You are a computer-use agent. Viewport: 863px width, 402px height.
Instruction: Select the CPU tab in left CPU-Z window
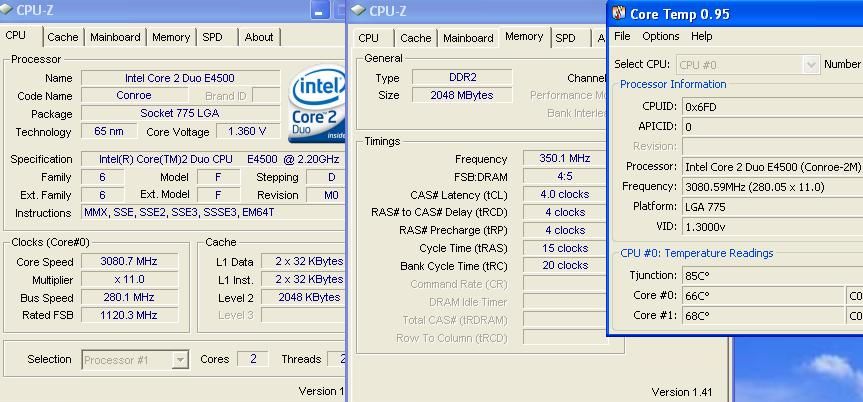click(x=16, y=36)
